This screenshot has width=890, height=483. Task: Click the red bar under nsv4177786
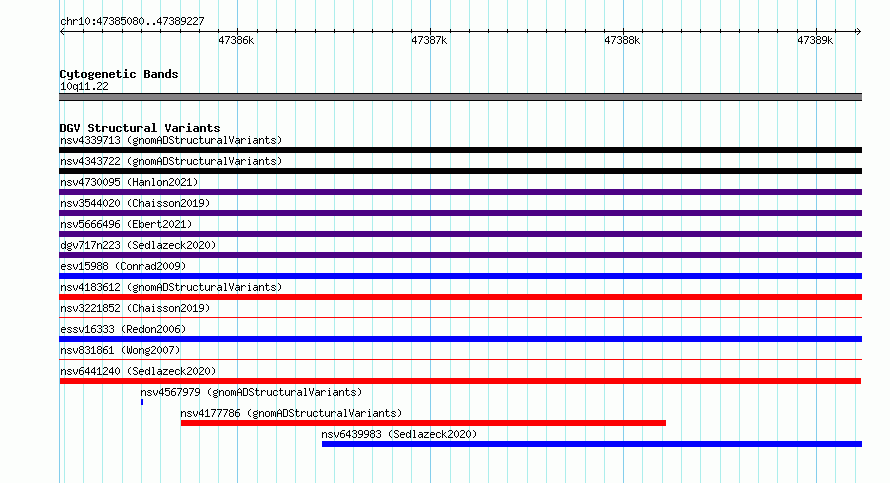[x=423, y=423]
